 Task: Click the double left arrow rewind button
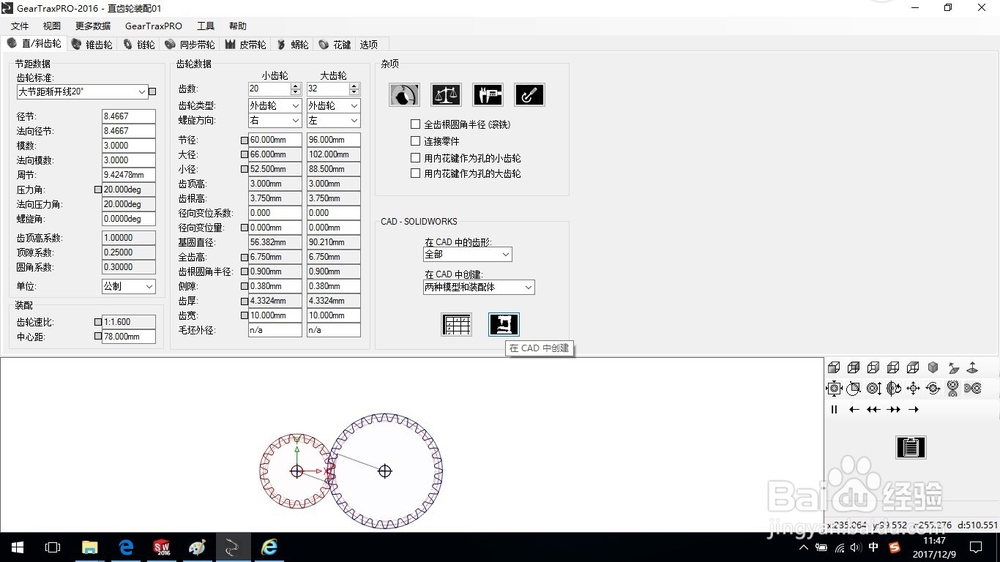pyautogui.click(x=874, y=410)
